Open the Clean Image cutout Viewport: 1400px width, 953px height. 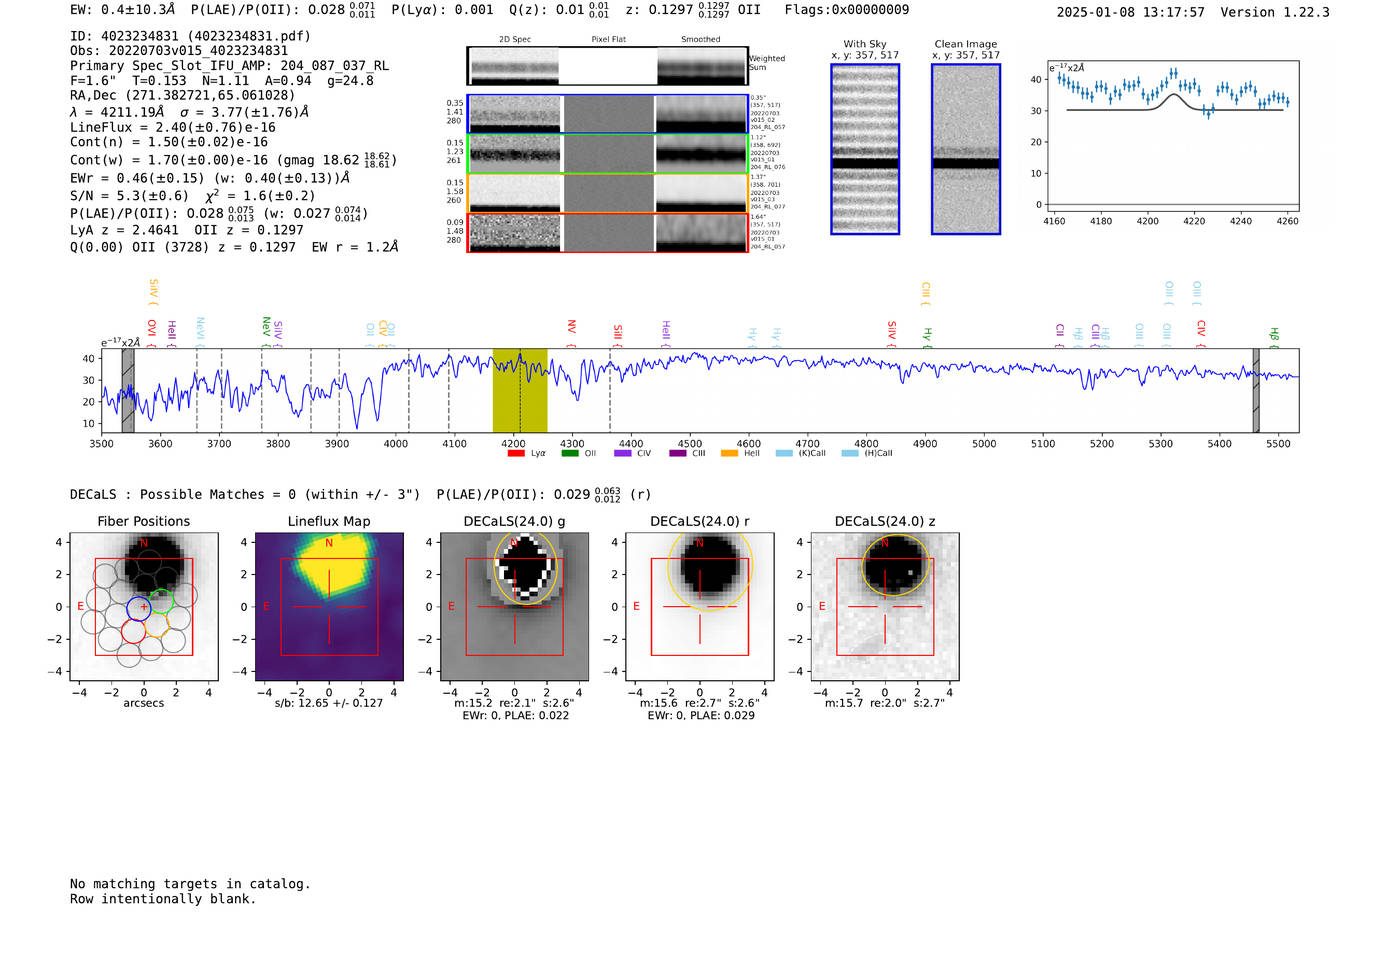[966, 149]
